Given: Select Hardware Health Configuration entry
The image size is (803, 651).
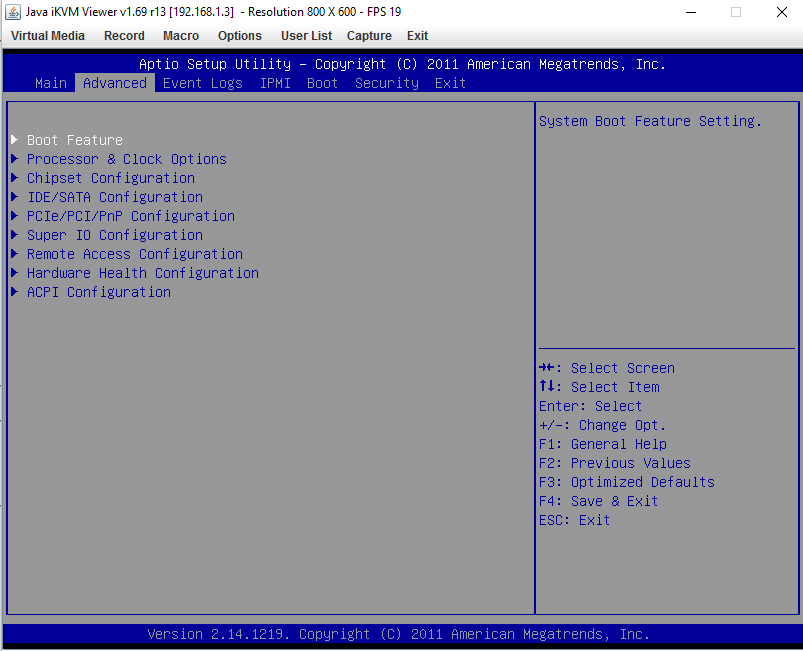Looking at the screenshot, I should pyautogui.click(x=143, y=273).
